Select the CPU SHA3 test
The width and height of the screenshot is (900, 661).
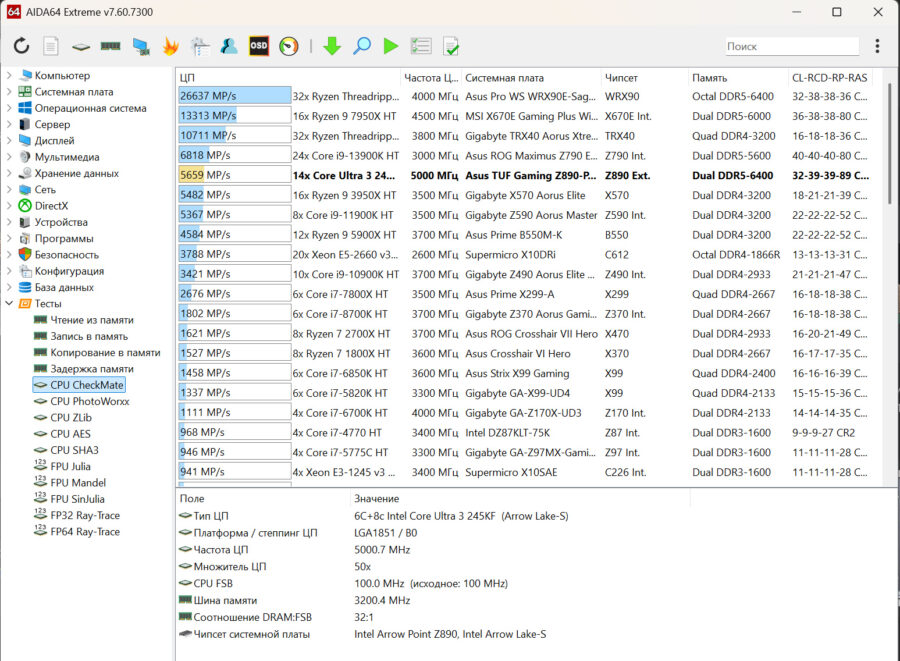click(74, 450)
